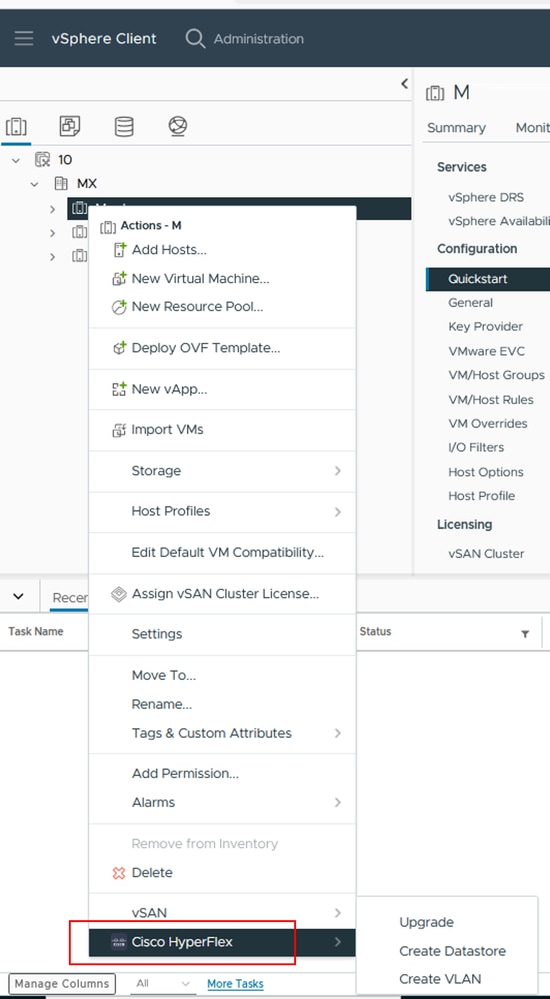Open the Storage submenu

click(x=222, y=471)
